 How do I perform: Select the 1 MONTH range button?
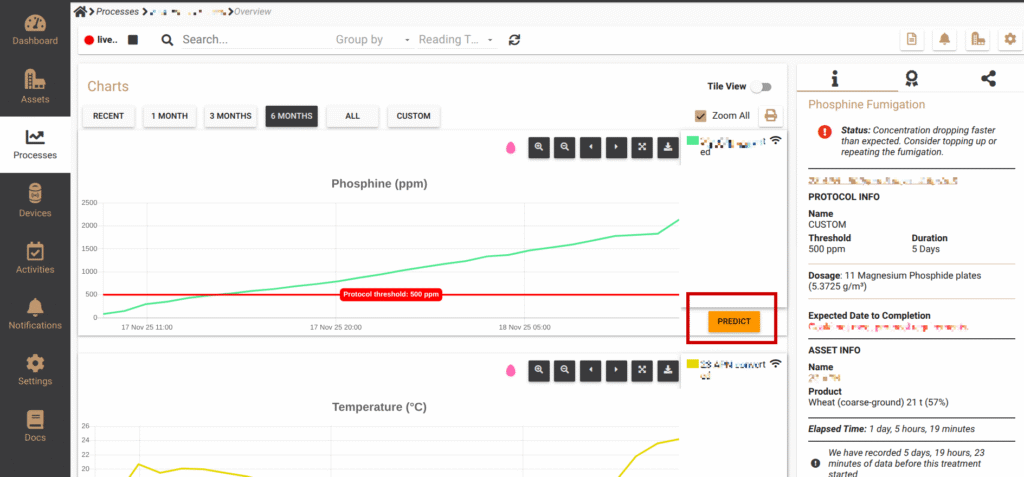(169, 116)
